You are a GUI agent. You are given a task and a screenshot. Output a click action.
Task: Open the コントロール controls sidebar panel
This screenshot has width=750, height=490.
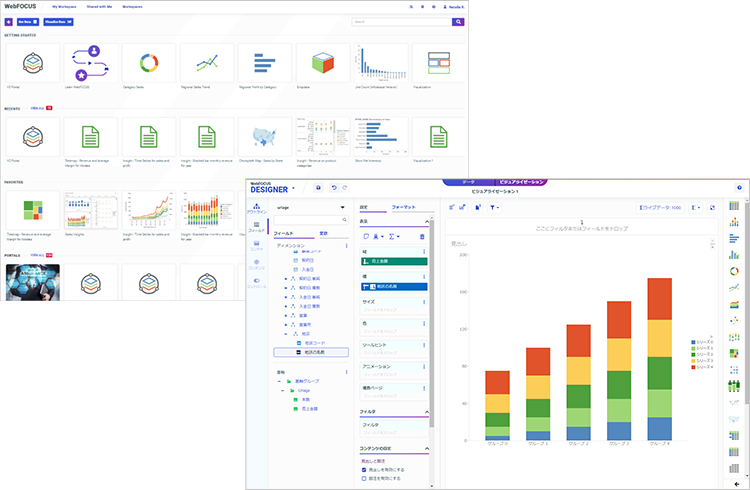pos(256,283)
